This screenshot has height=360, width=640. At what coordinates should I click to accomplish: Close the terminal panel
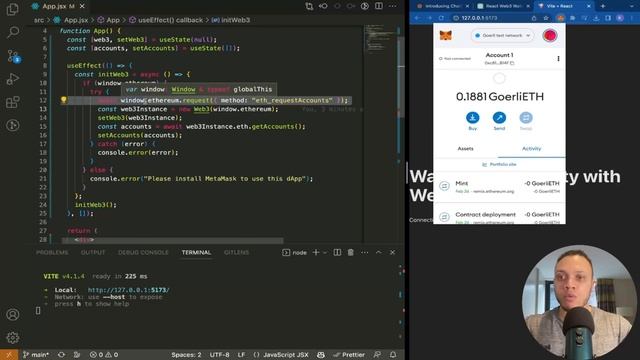pyautogui.click(x=392, y=253)
